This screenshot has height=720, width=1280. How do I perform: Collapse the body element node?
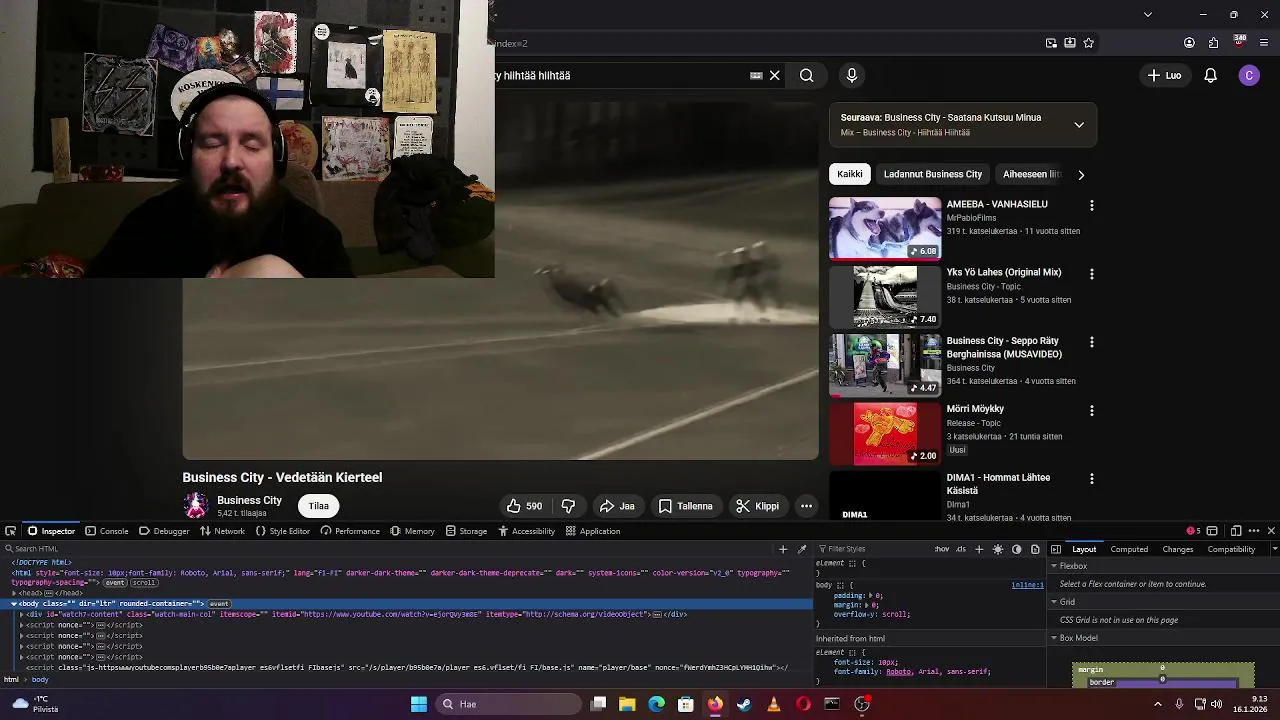point(14,604)
